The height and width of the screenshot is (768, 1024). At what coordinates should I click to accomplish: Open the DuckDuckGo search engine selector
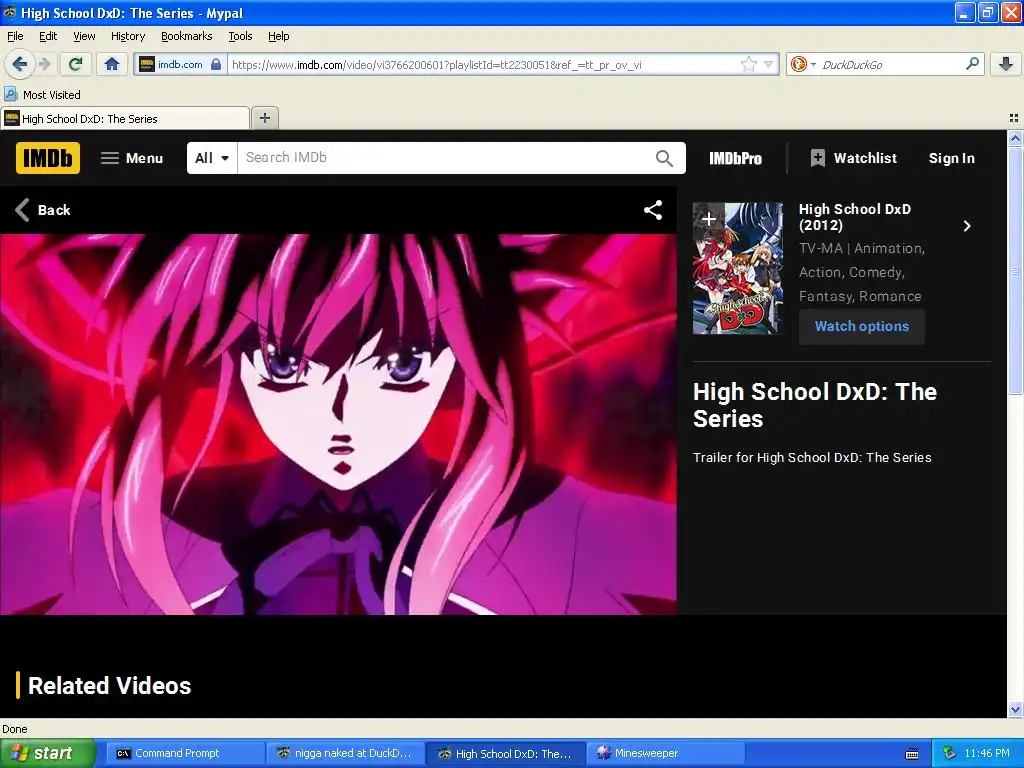(x=803, y=64)
